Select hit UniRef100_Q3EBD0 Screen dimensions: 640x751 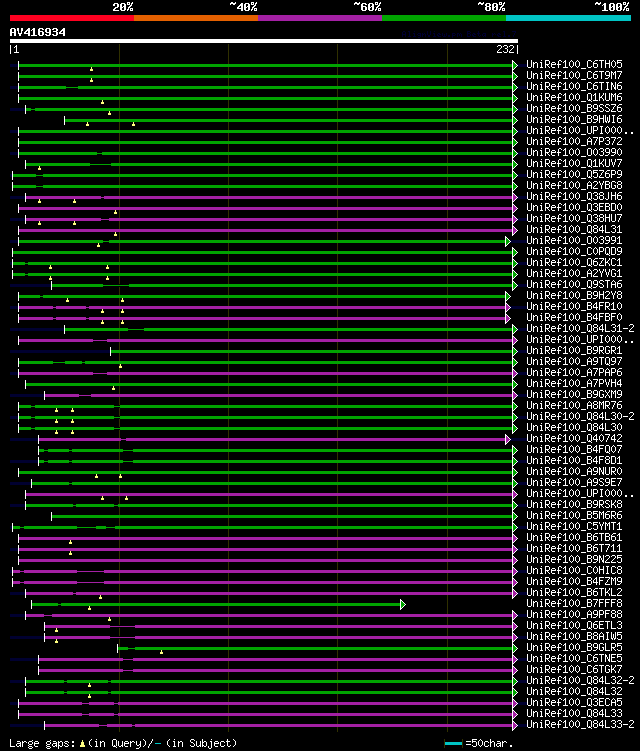point(574,207)
